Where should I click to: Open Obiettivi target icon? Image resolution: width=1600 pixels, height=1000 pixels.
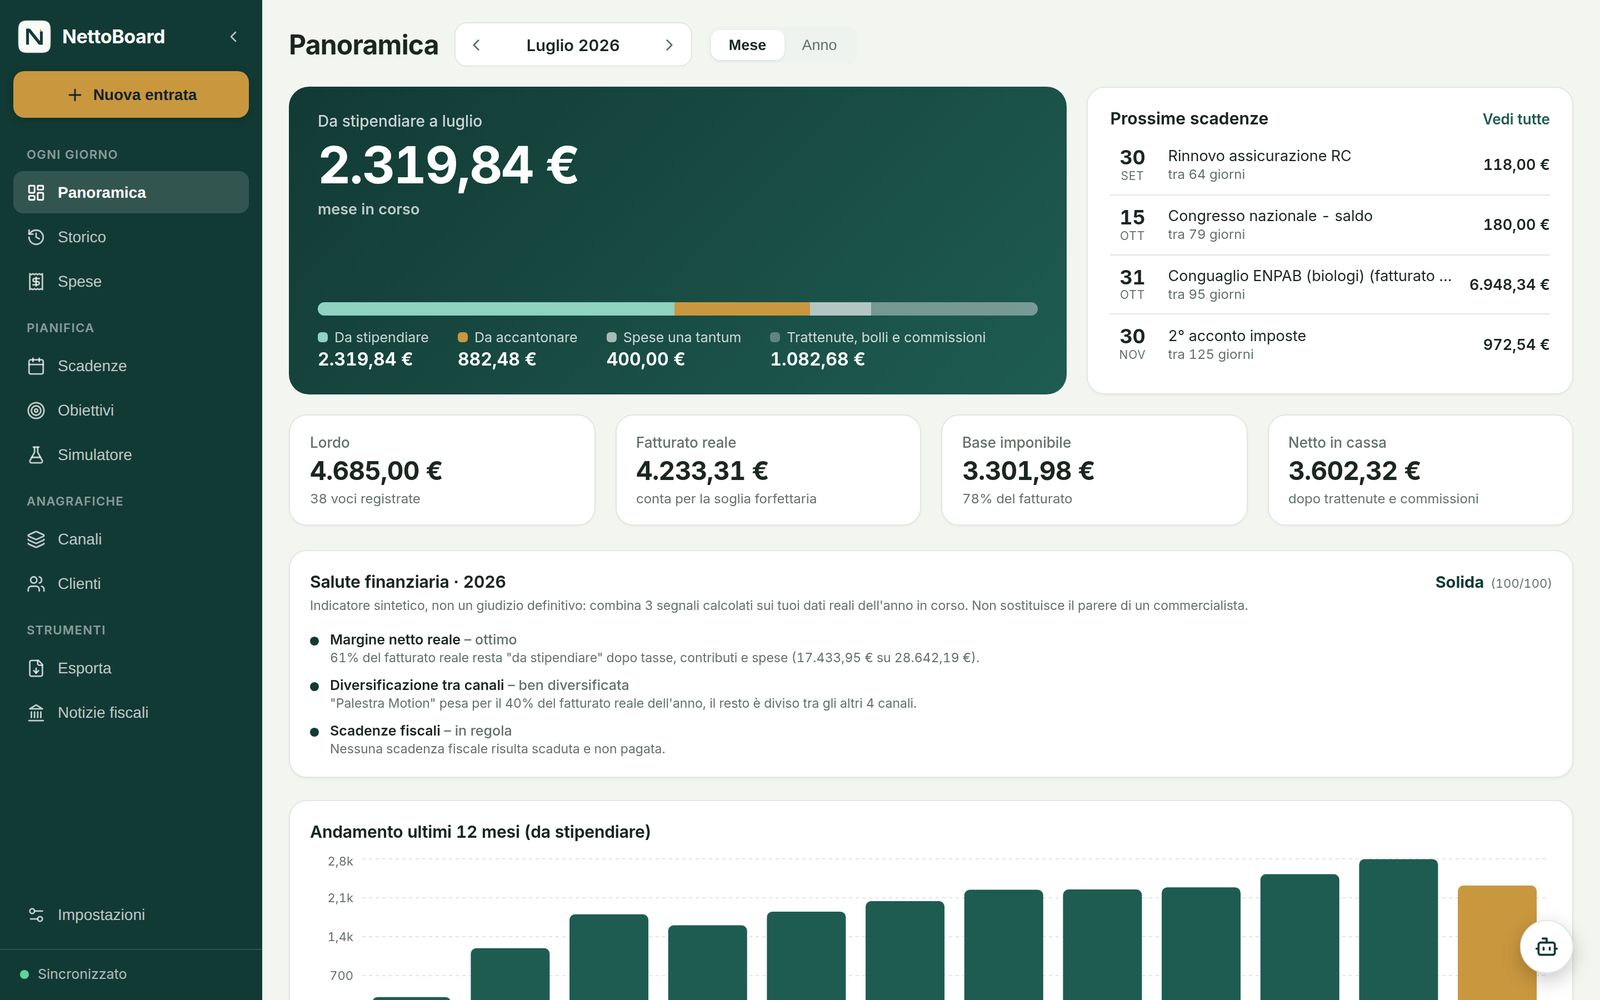click(36, 410)
